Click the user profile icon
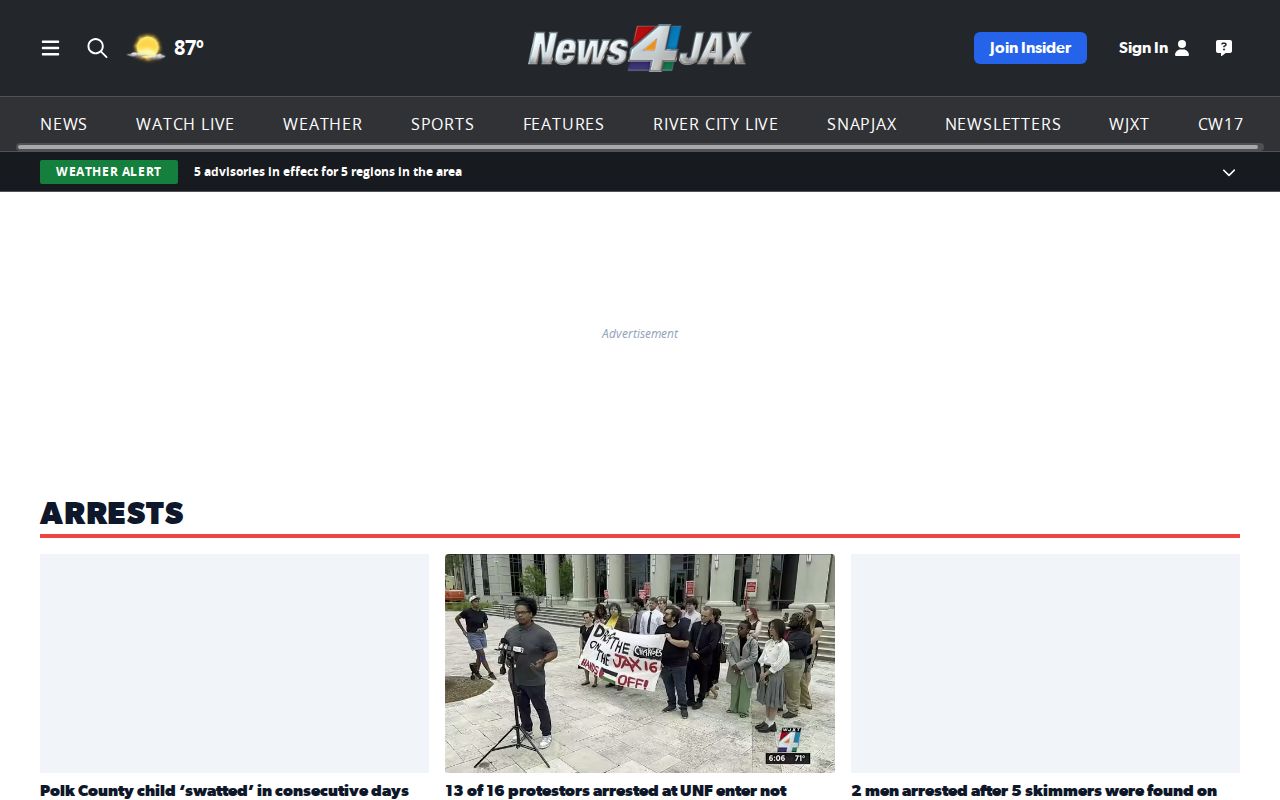This screenshot has height=800, width=1280. coord(1182,48)
